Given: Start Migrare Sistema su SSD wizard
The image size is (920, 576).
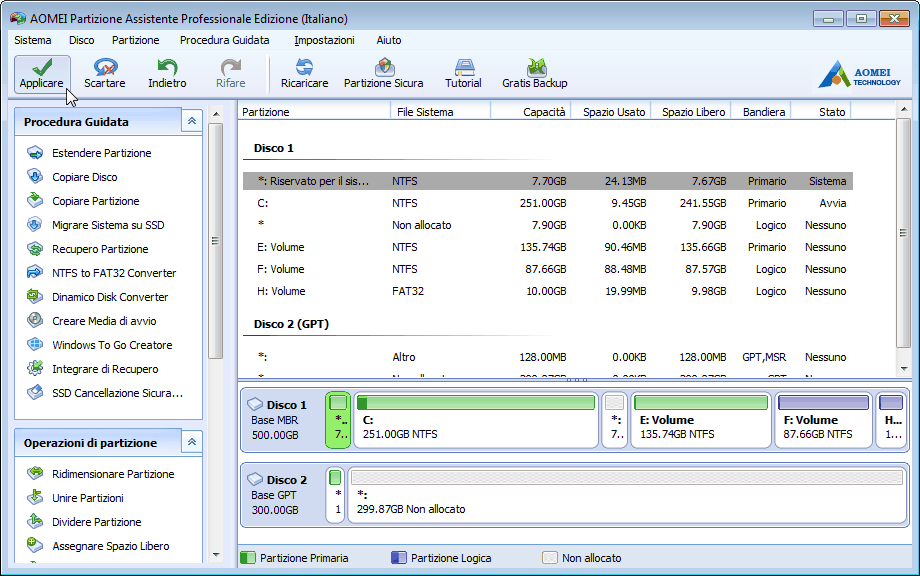Looking at the screenshot, I should click(x=108, y=225).
